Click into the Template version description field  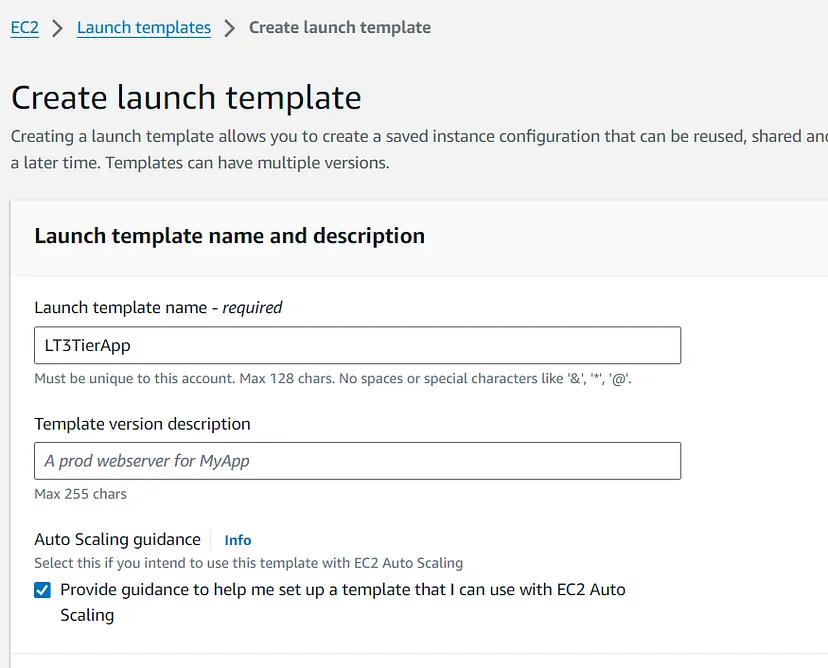(357, 461)
